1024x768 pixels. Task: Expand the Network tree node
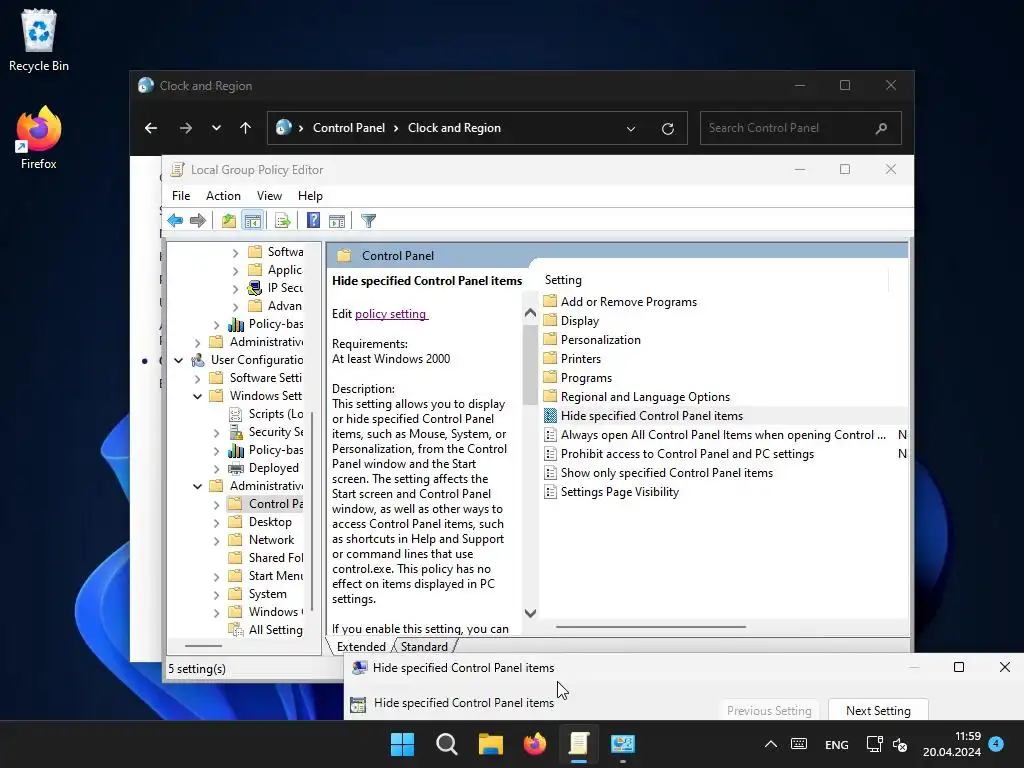pos(216,540)
